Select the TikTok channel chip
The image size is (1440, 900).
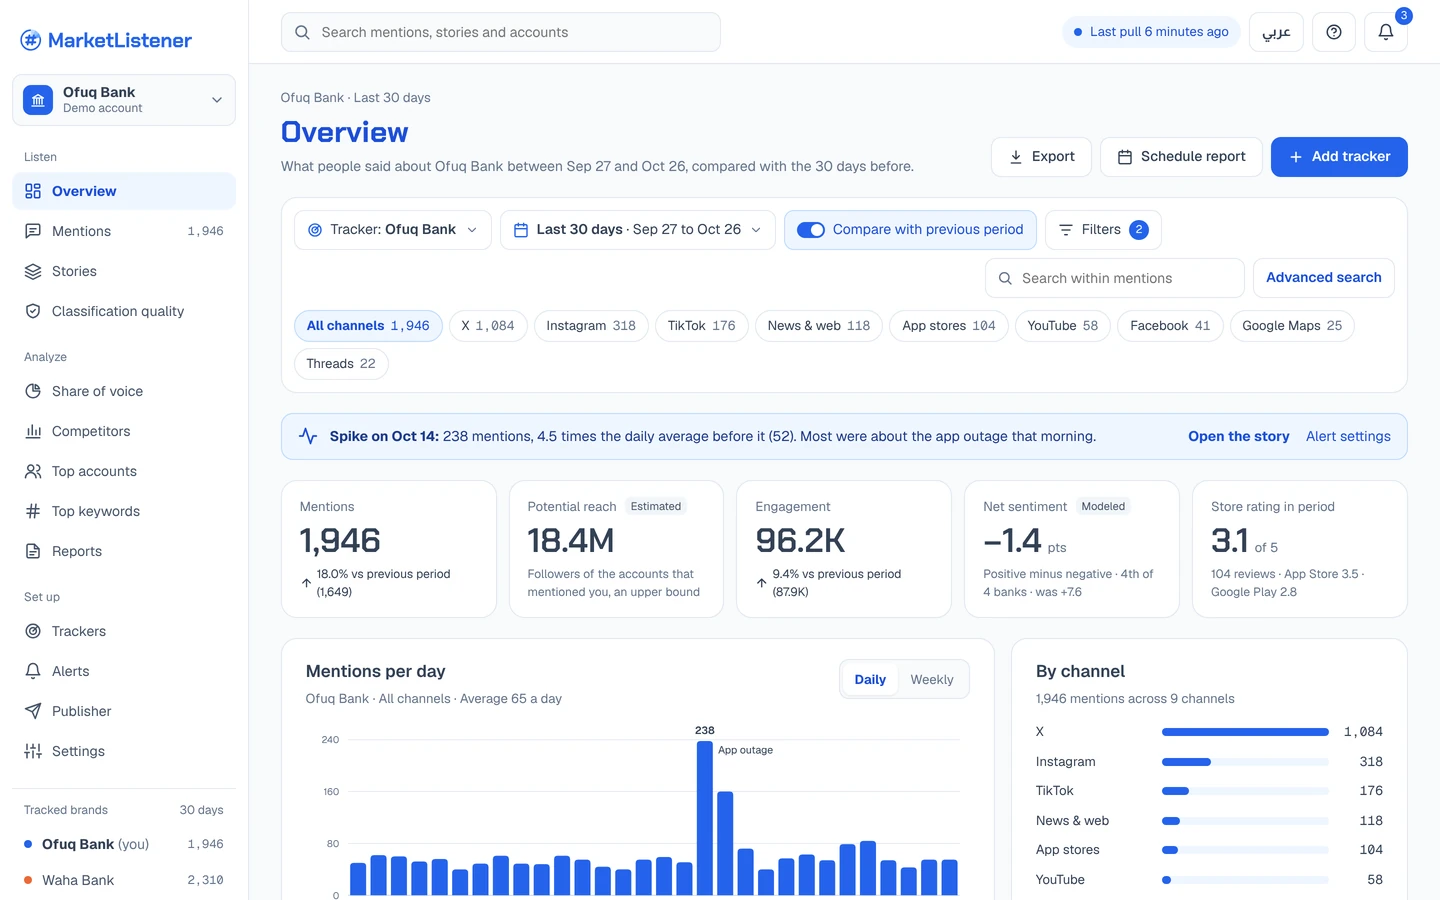tap(702, 326)
